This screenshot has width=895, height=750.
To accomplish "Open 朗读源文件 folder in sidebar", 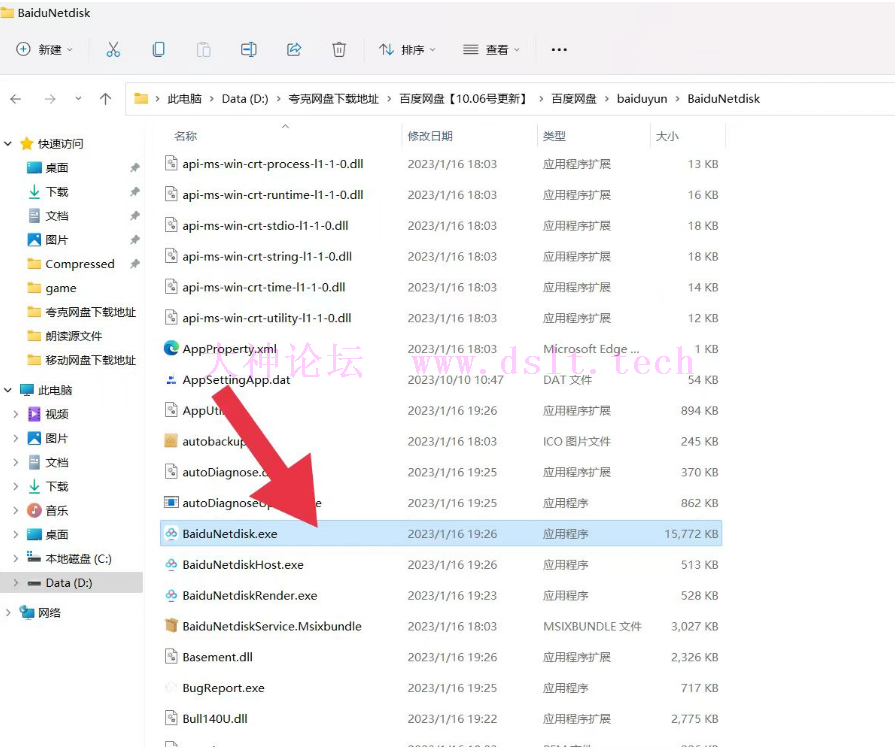I will [64, 336].
